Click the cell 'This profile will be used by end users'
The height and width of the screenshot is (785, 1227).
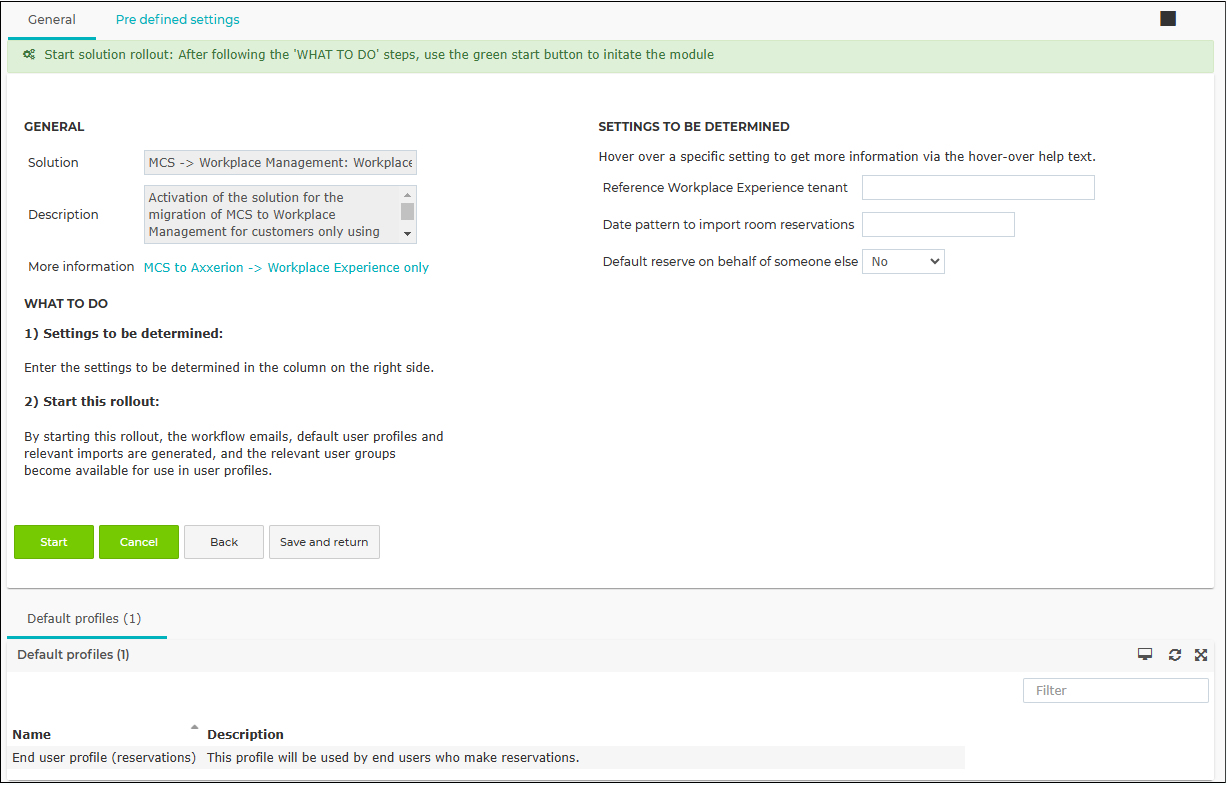coord(393,758)
